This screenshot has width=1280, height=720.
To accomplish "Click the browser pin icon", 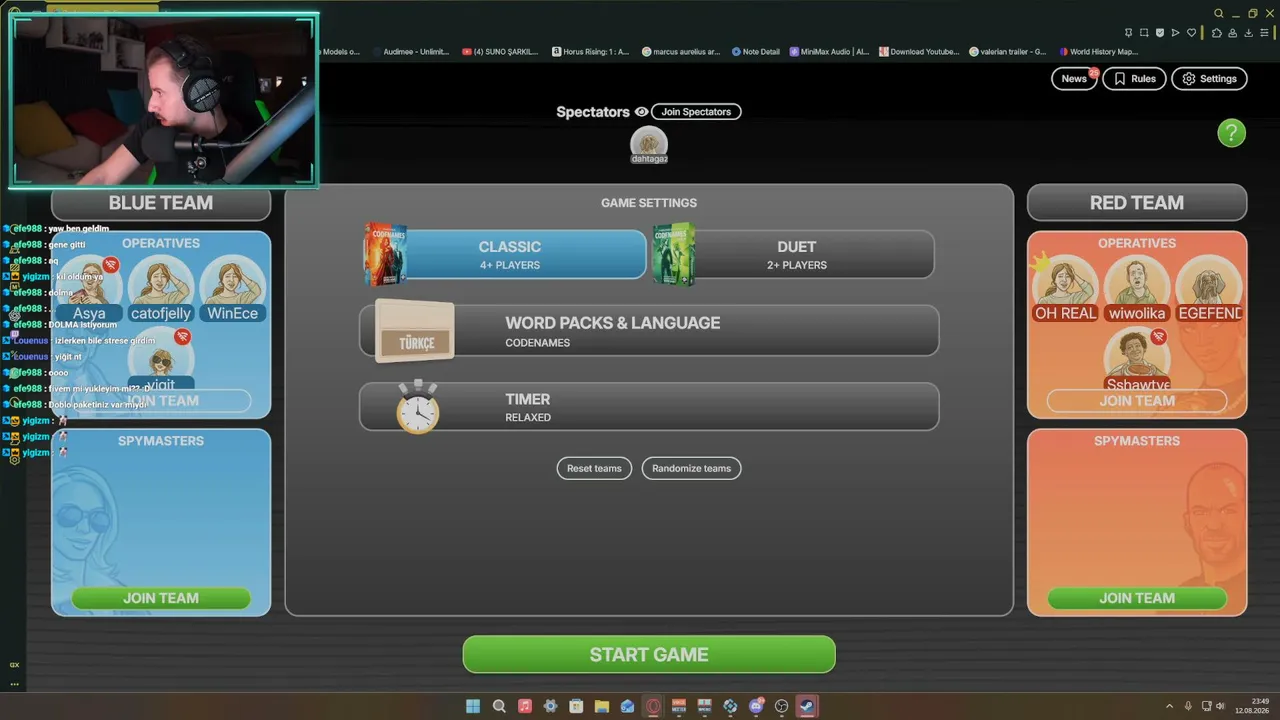I will [1129, 32].
